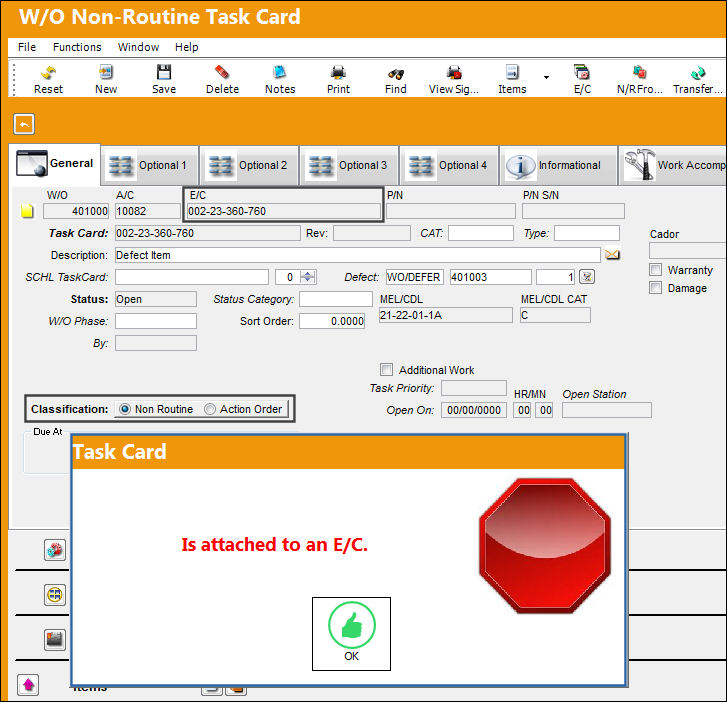Switch to the Optional 3 tab

click(x=349, y=166)
